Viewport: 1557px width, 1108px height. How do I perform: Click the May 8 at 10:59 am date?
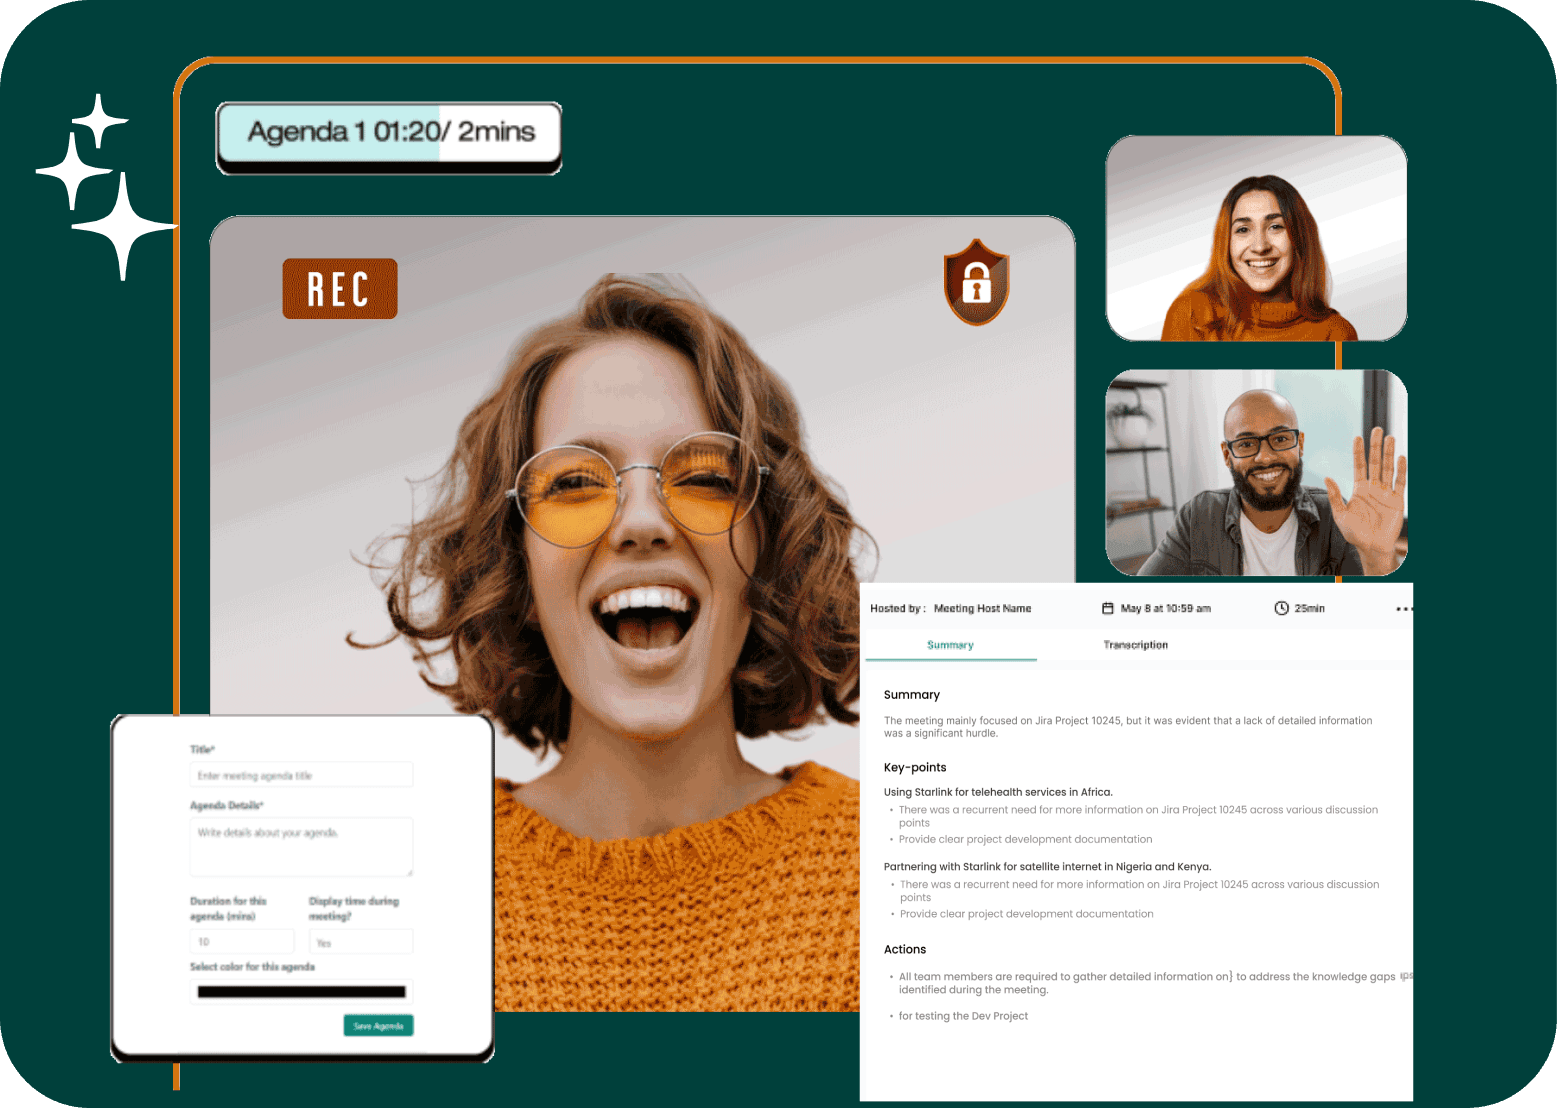click(1165, 608)
